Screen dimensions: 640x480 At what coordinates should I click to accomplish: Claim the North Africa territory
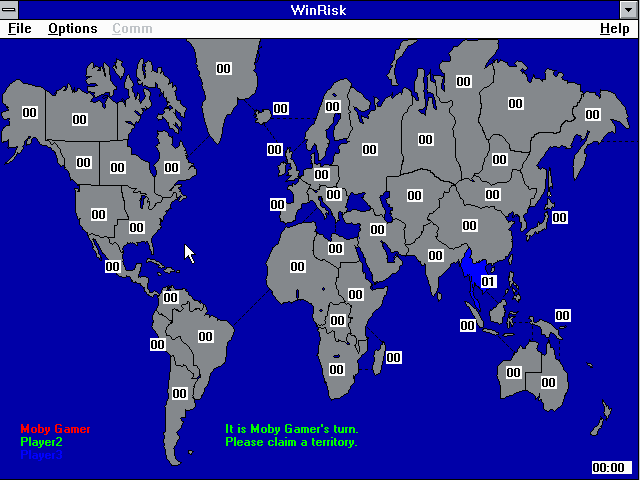point(298,267)
